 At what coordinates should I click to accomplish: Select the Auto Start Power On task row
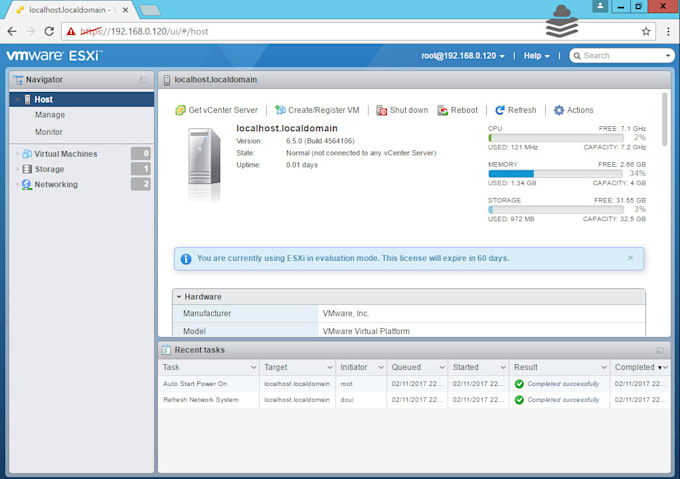pyautogui.click(x=414, y=384)
